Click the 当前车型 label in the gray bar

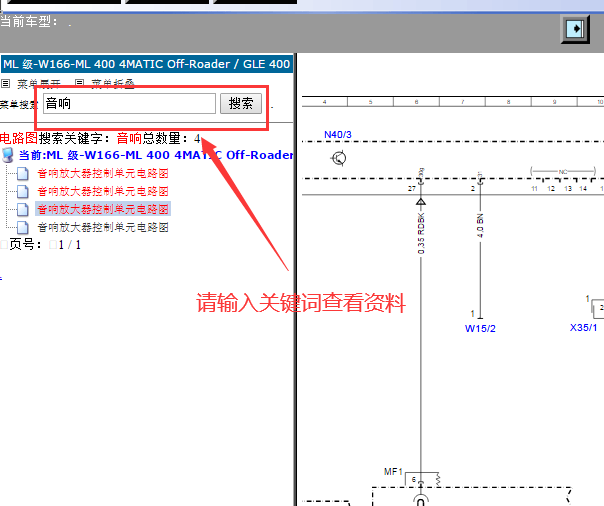click(x=29, y=22)
